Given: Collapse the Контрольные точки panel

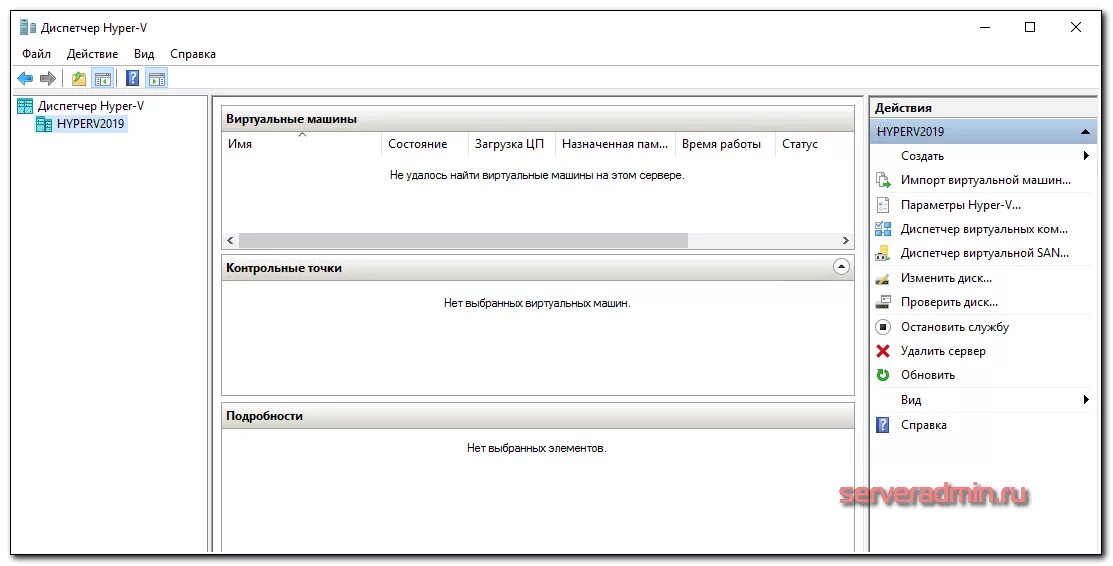Looking at the screenshot, I should click(x=841, y=268).
